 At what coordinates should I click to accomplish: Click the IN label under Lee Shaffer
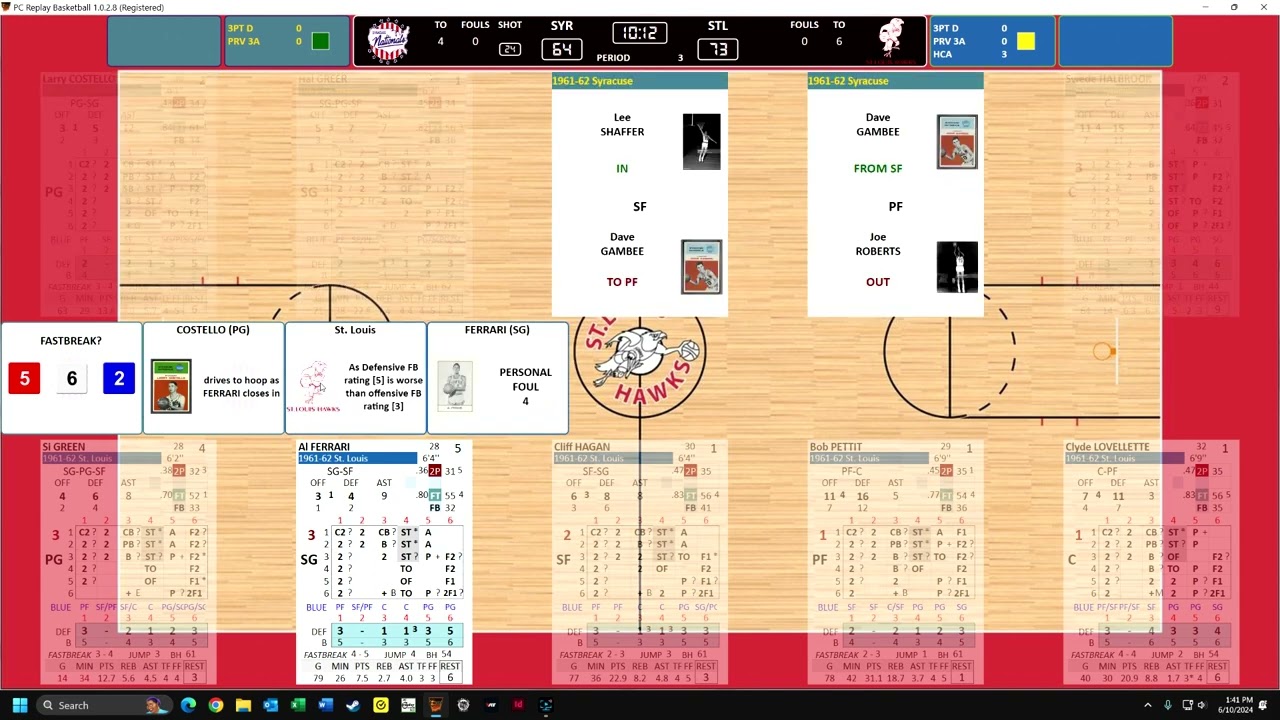622,169
